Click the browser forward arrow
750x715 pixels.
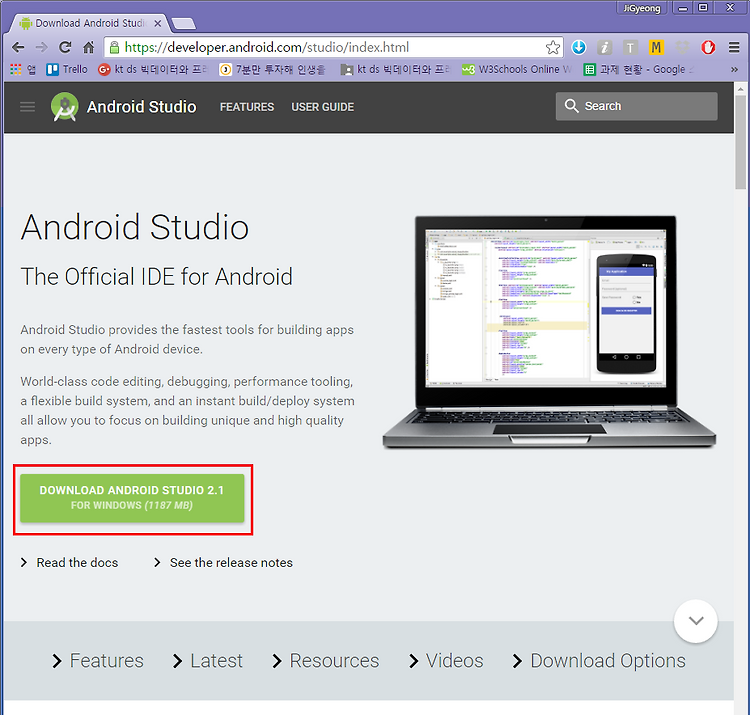[x=42, y=47]
